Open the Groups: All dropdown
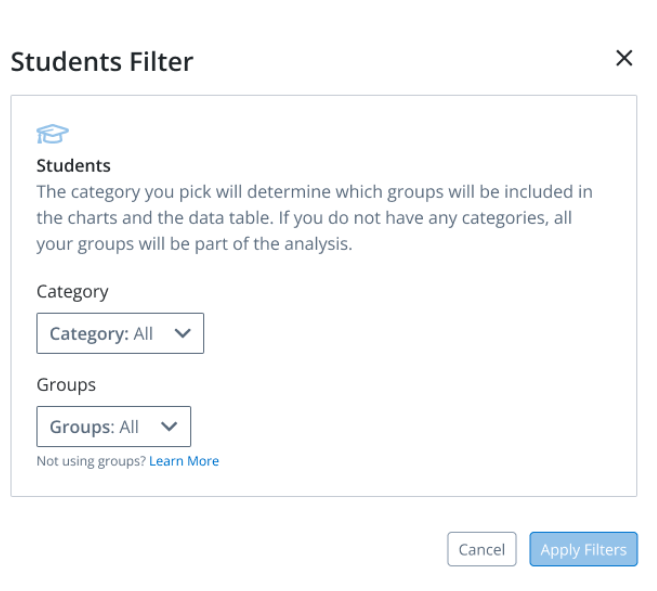Image resolution: width=657 pixels, height=591 pixels. pos(113,427)
